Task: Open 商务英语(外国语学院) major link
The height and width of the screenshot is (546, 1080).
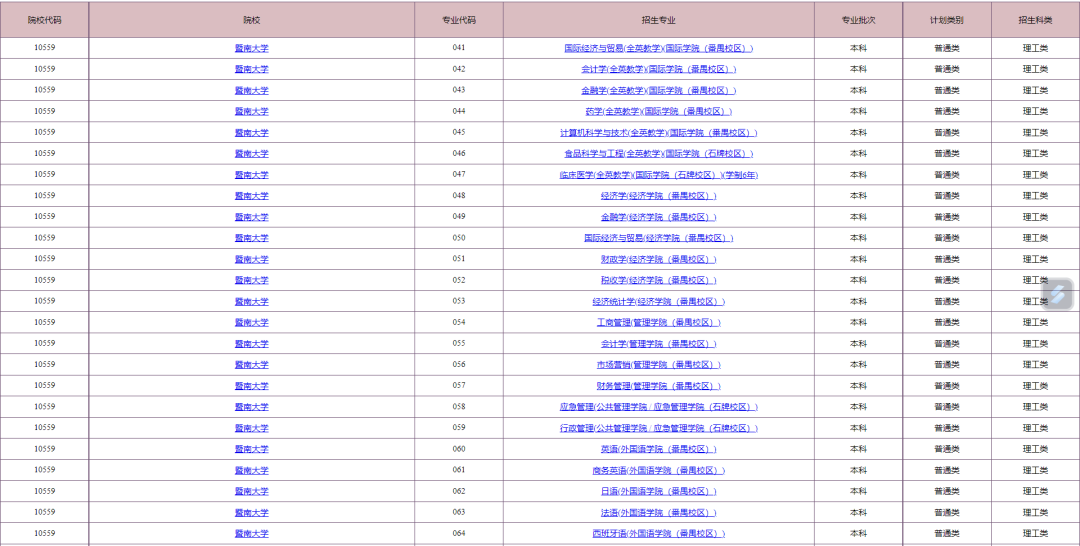Action: 658,470
